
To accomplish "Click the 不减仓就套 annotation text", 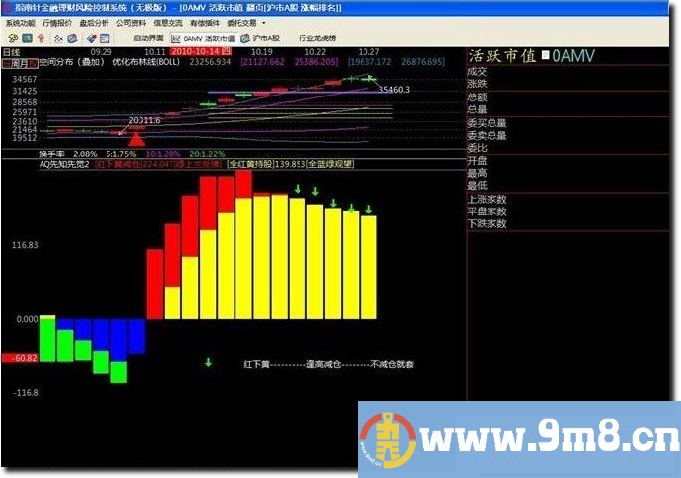I will point(392,364).
